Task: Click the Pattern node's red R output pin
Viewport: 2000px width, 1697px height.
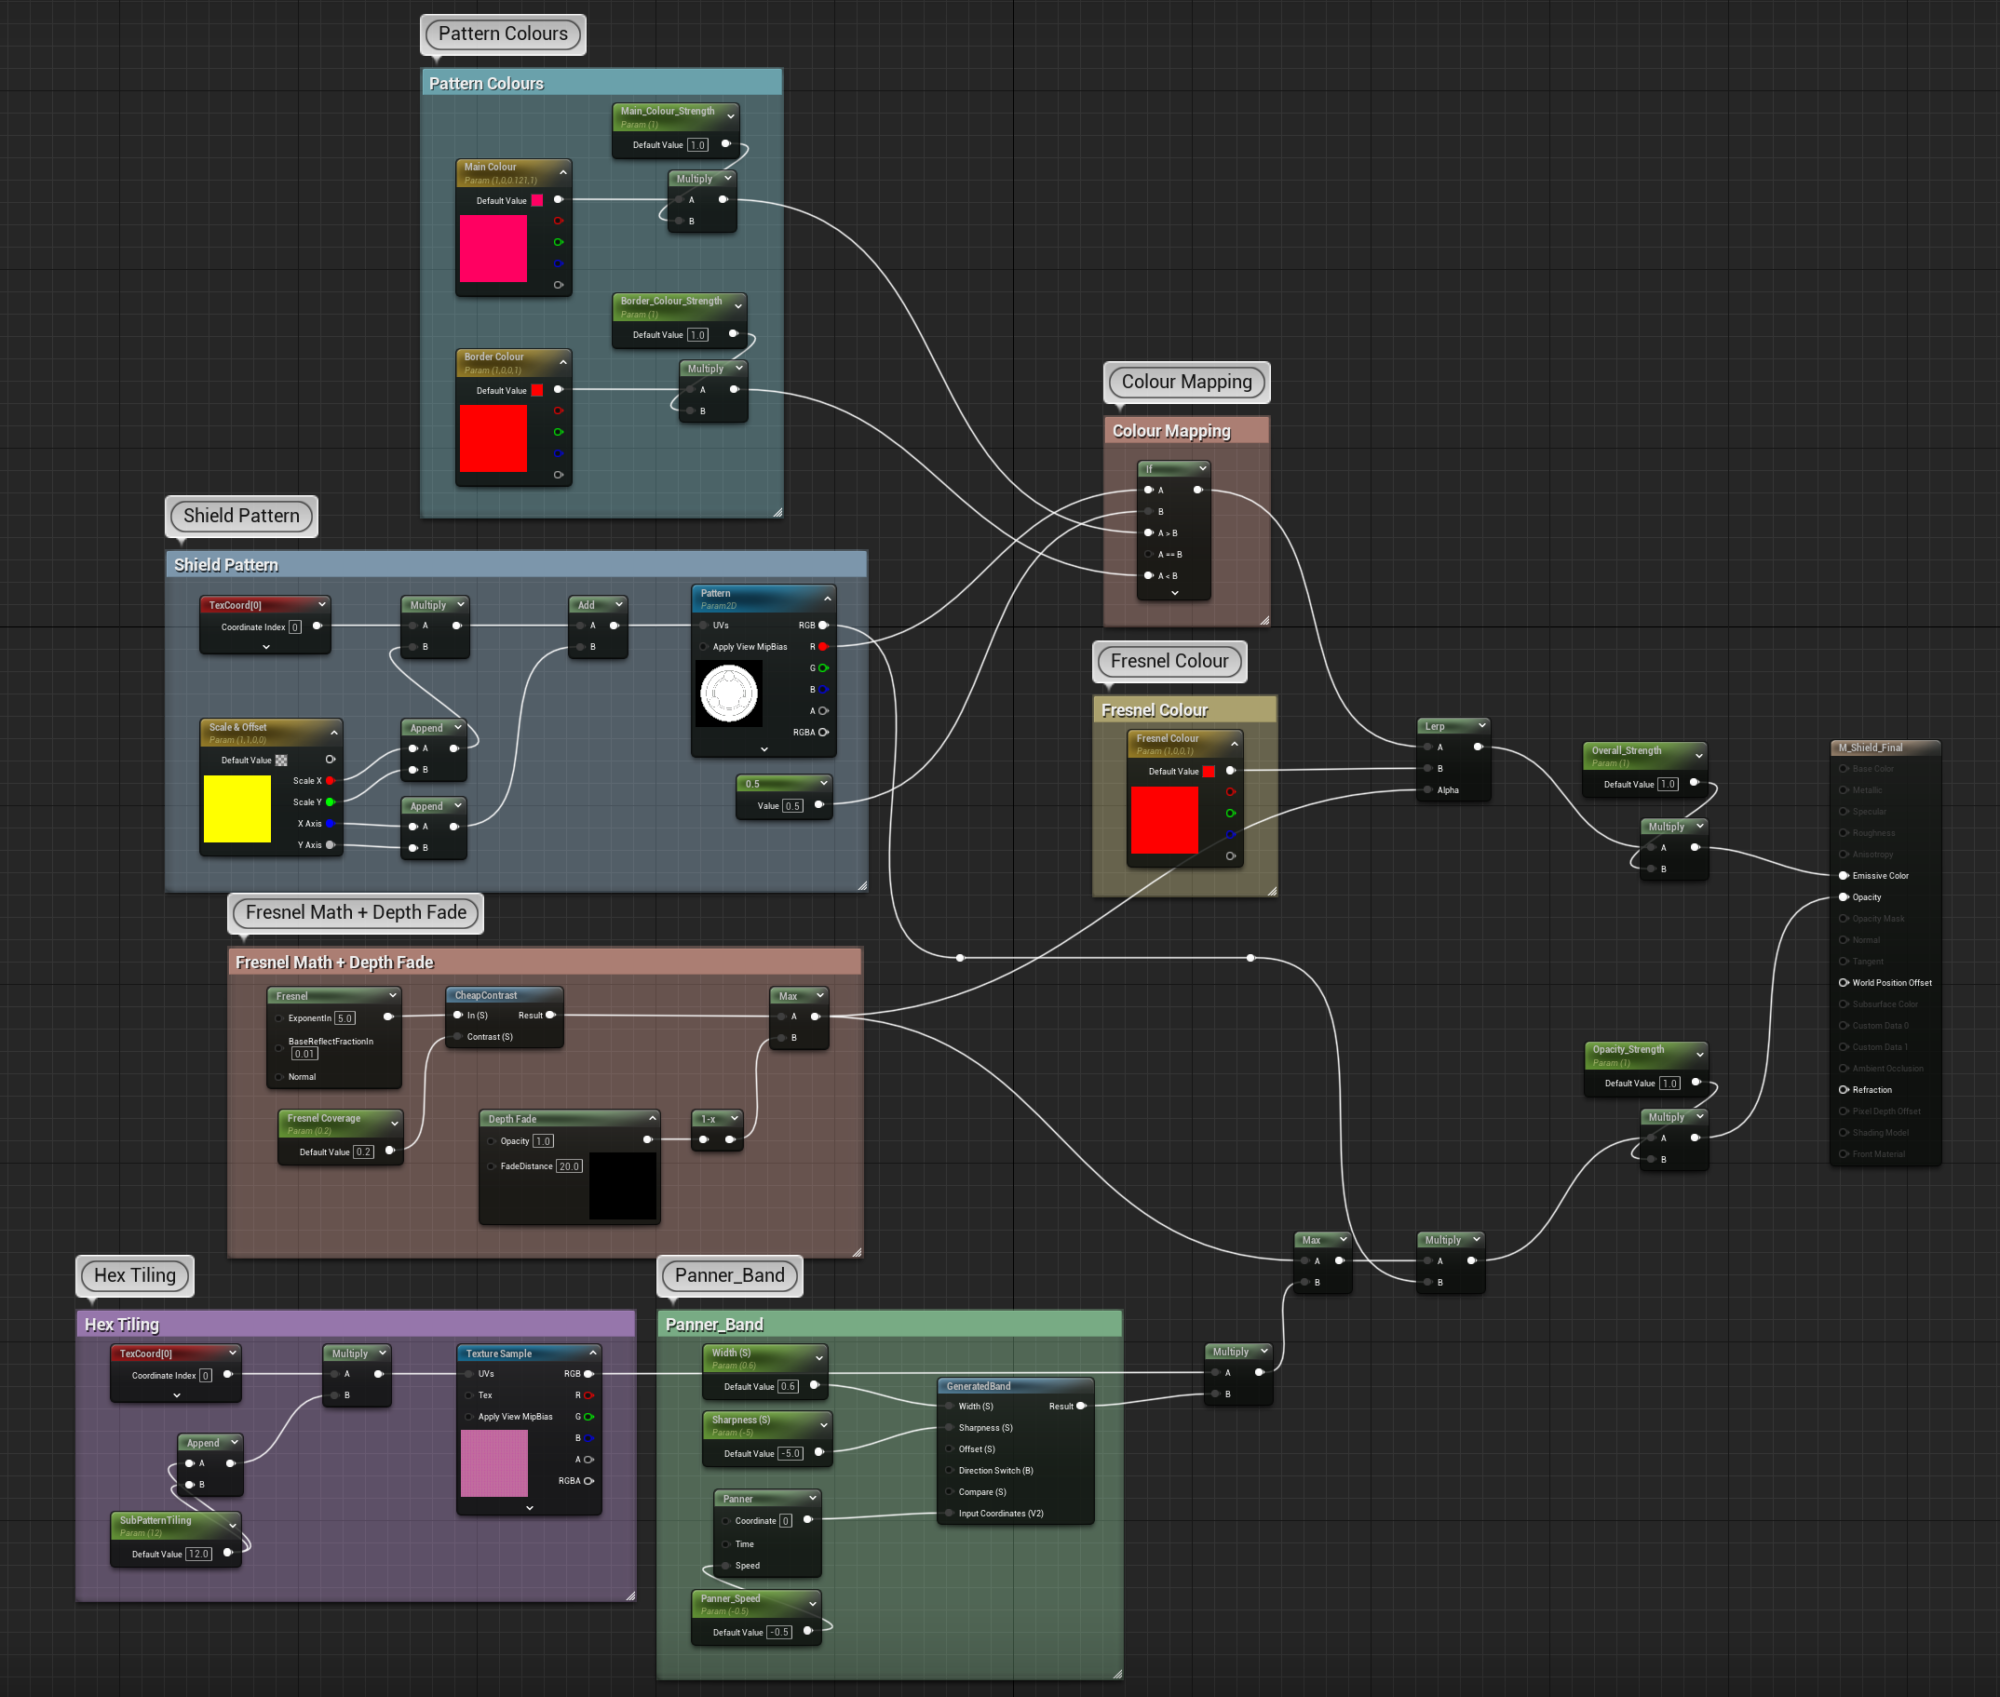Action: coord(823,647)
